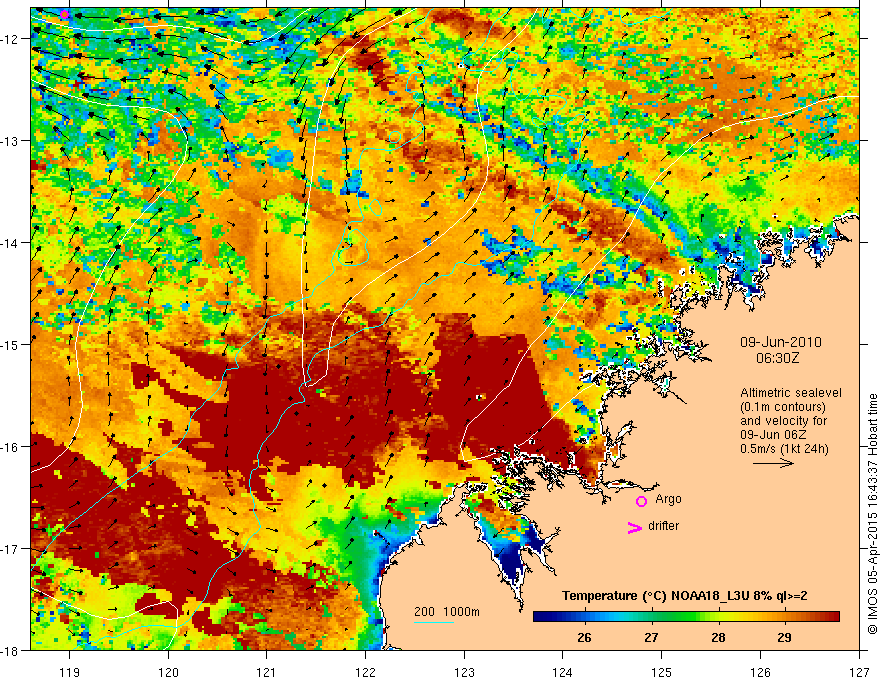Click 'Temperature (°C) NOAA18_L3U 8% ql>=2' title
The height and width of the screenshot is (680, 880).
click(x=685, y=596)
